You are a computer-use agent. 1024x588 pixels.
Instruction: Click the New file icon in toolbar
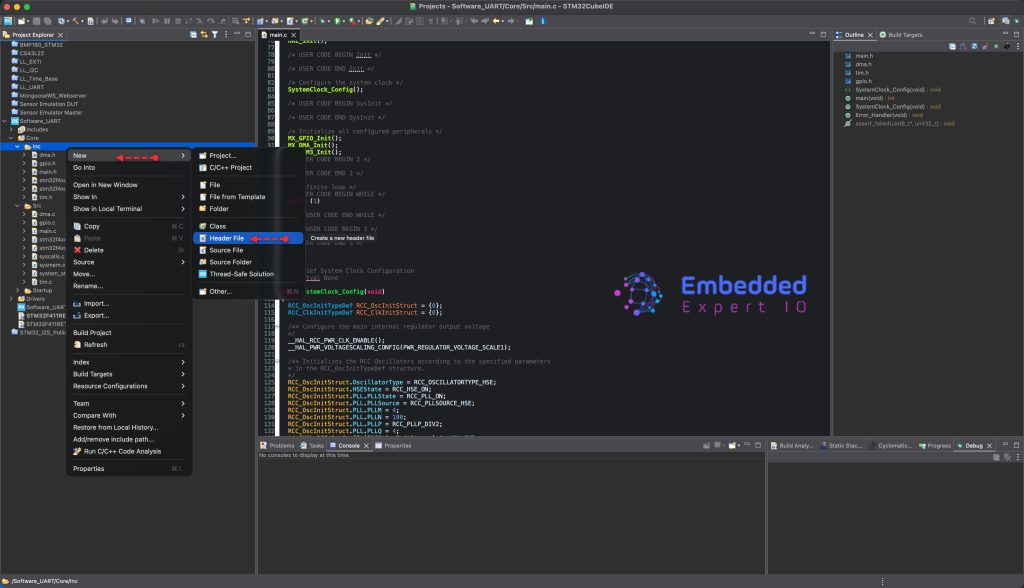pos(22,21)
